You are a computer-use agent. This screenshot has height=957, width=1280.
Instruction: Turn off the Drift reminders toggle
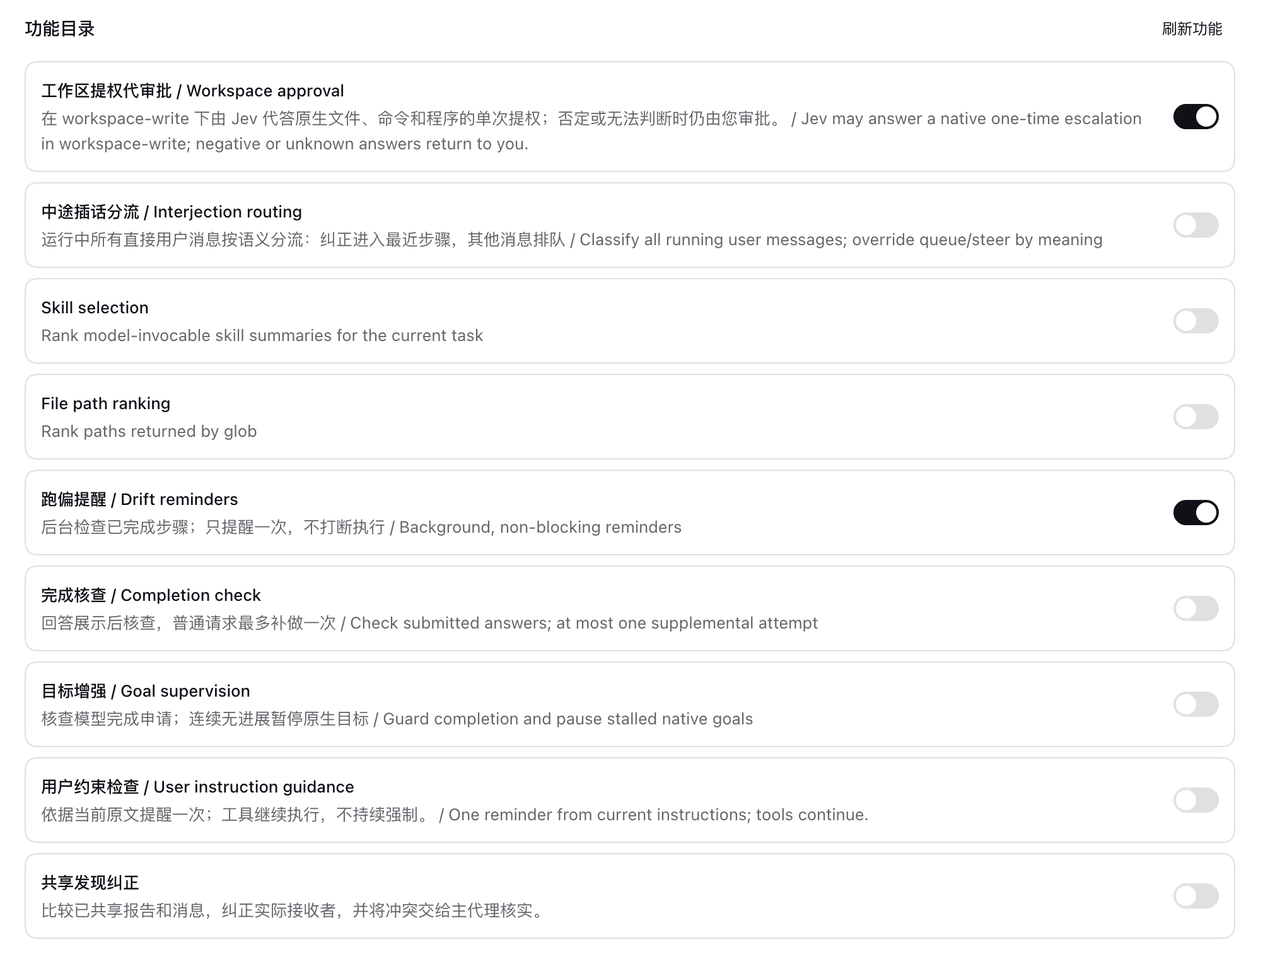click(x=1195, y=513)
